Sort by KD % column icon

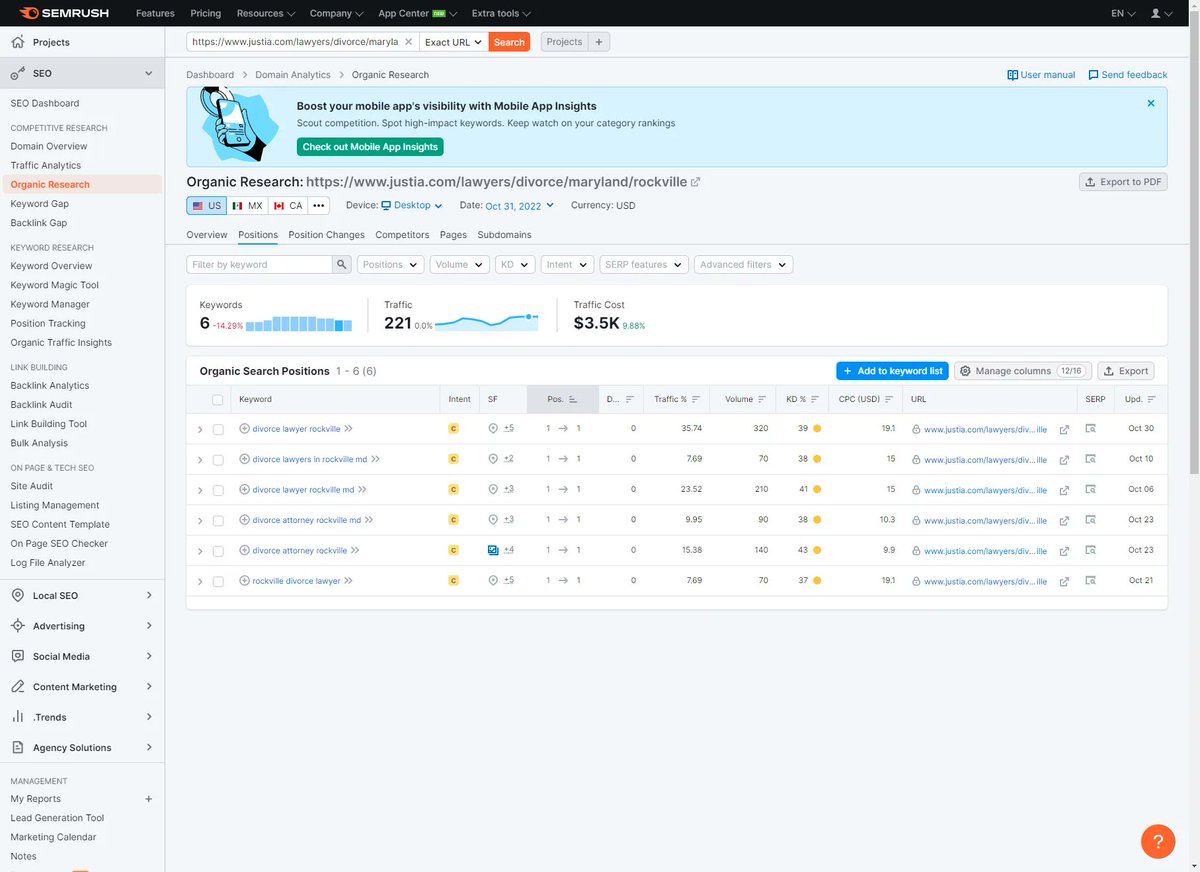pyautogui.click(x=816, y=399)
